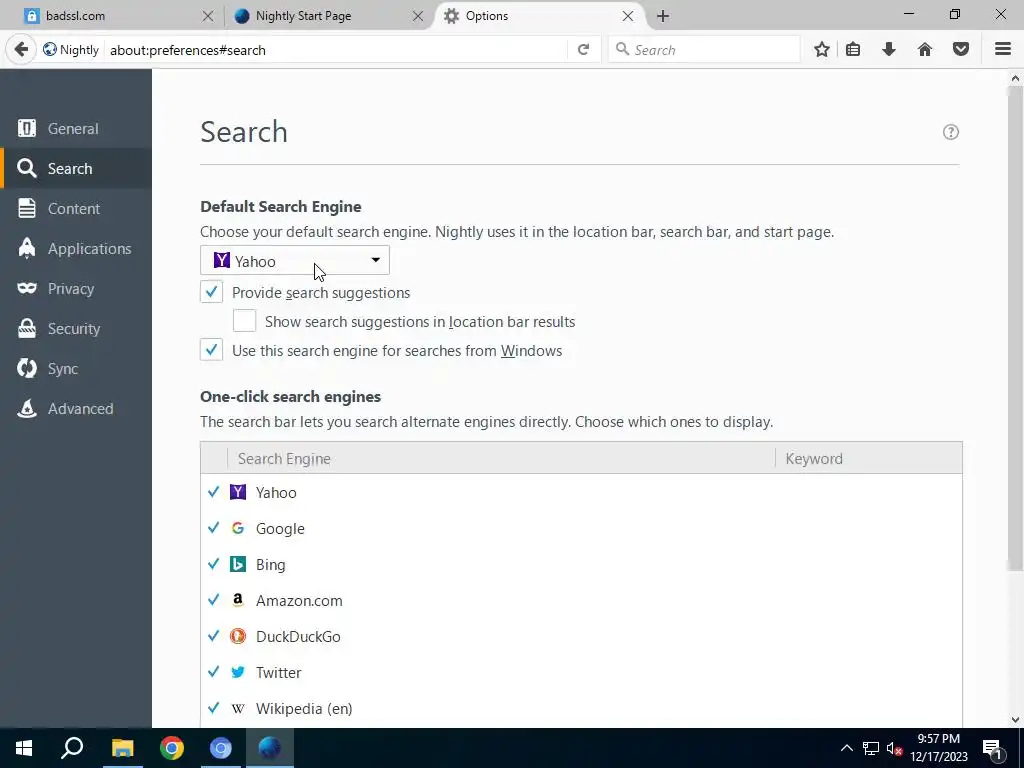Reload the current page
The image size is (1024, 768).
(583, 50)
